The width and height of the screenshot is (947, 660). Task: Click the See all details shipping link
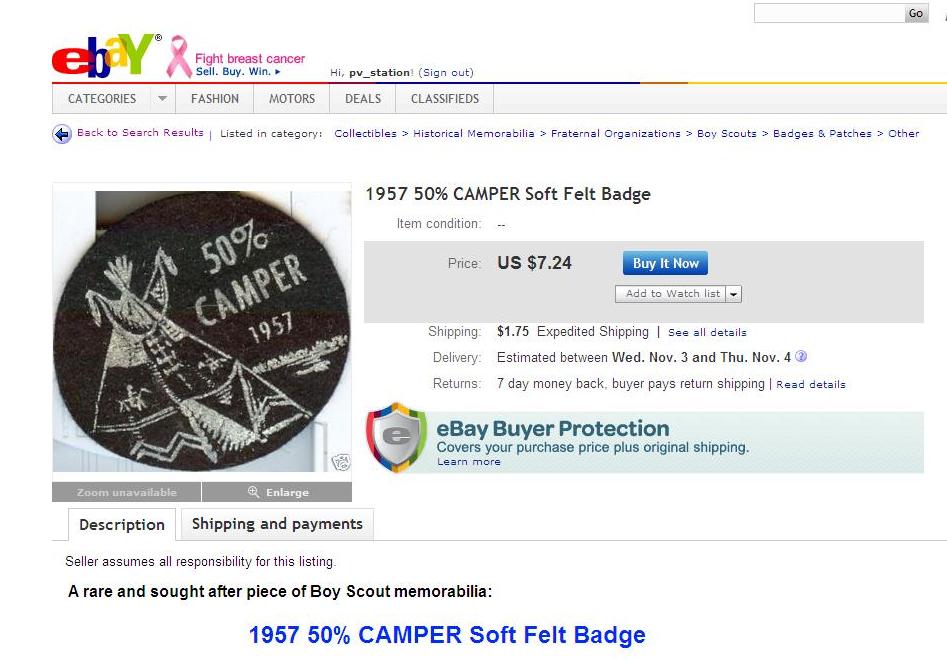pos(707,332)
